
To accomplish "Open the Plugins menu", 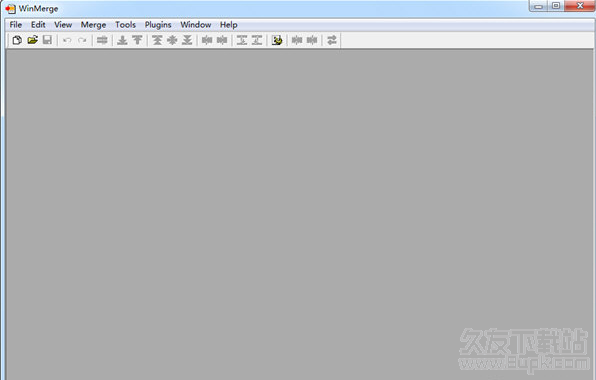I will [158, 25].
